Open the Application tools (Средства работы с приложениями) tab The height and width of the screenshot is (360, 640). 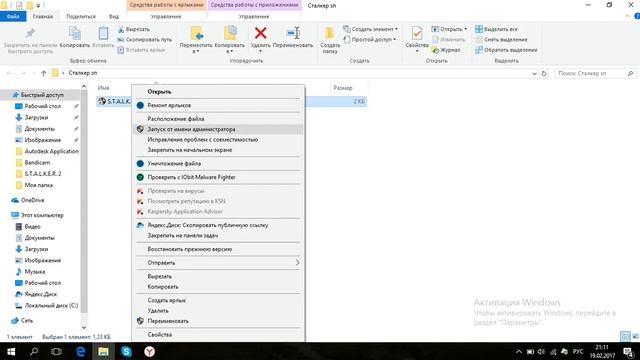255,5
